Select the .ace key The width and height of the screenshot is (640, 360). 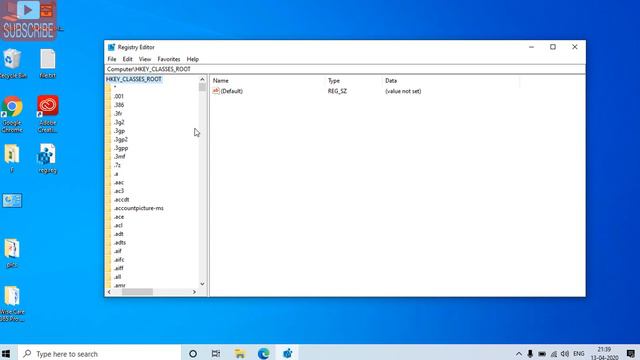pyautogui.click(x=119, y=217)
